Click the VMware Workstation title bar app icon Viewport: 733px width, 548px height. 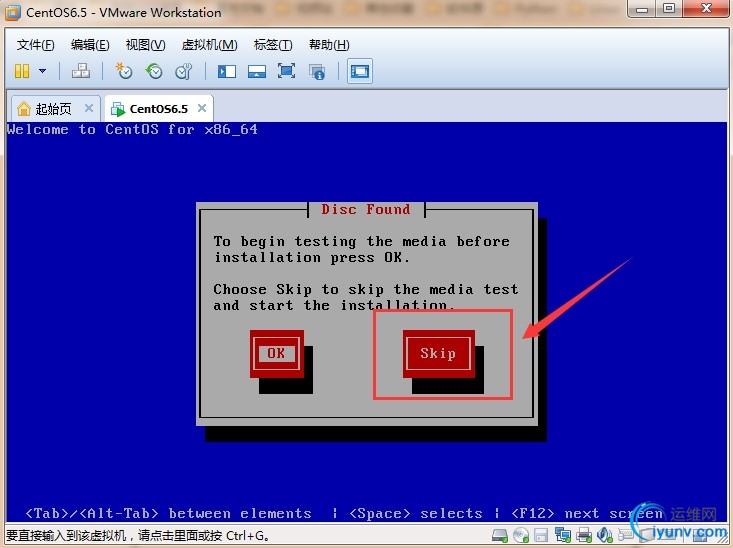pos(13,12)
